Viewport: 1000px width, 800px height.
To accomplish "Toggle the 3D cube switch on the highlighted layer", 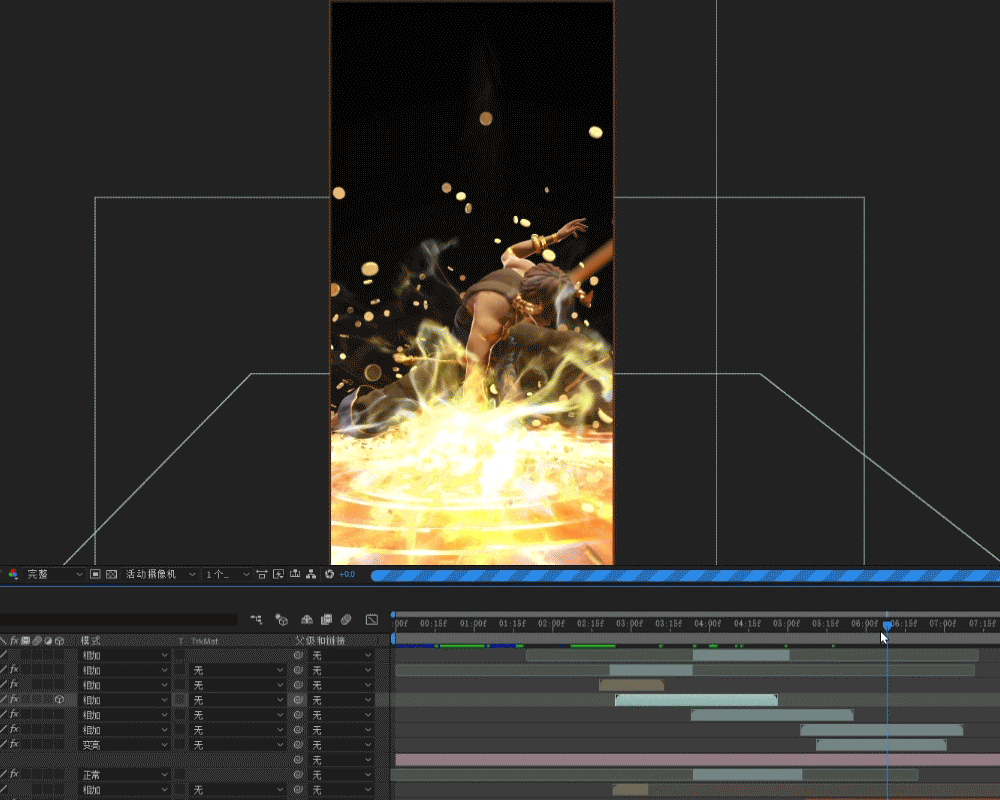I will [x=59, y=700].
